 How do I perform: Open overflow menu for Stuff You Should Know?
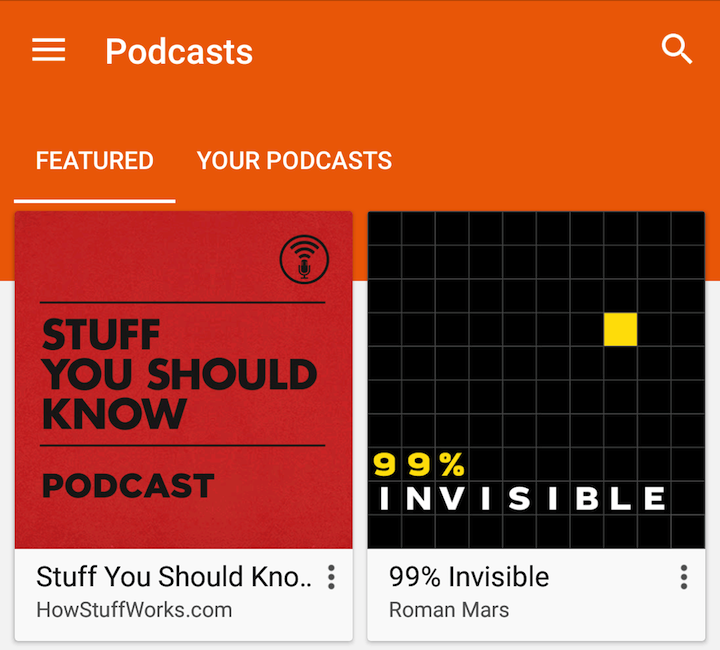331,577
